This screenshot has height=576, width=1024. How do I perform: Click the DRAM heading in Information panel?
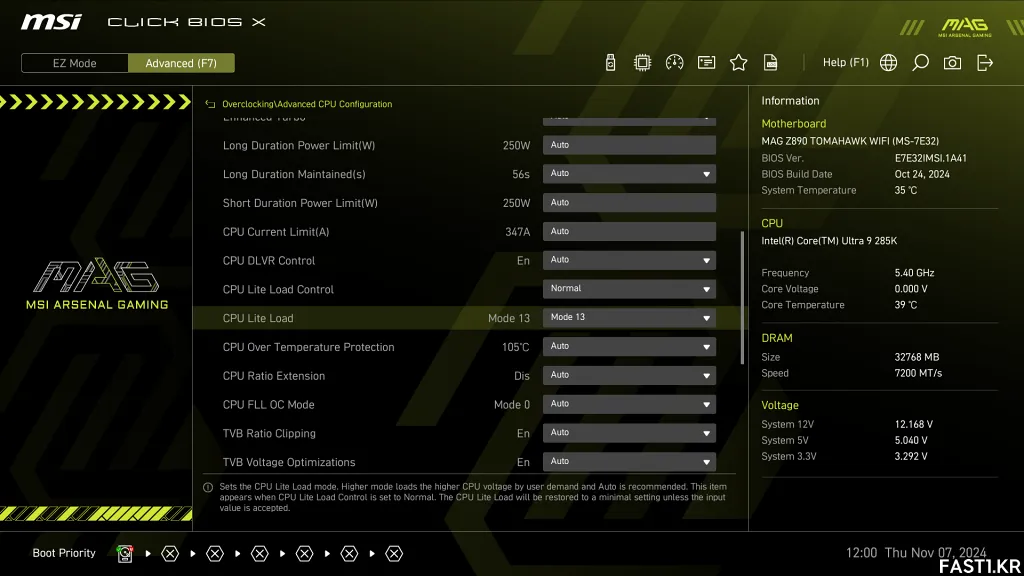(x=776, y=338)
